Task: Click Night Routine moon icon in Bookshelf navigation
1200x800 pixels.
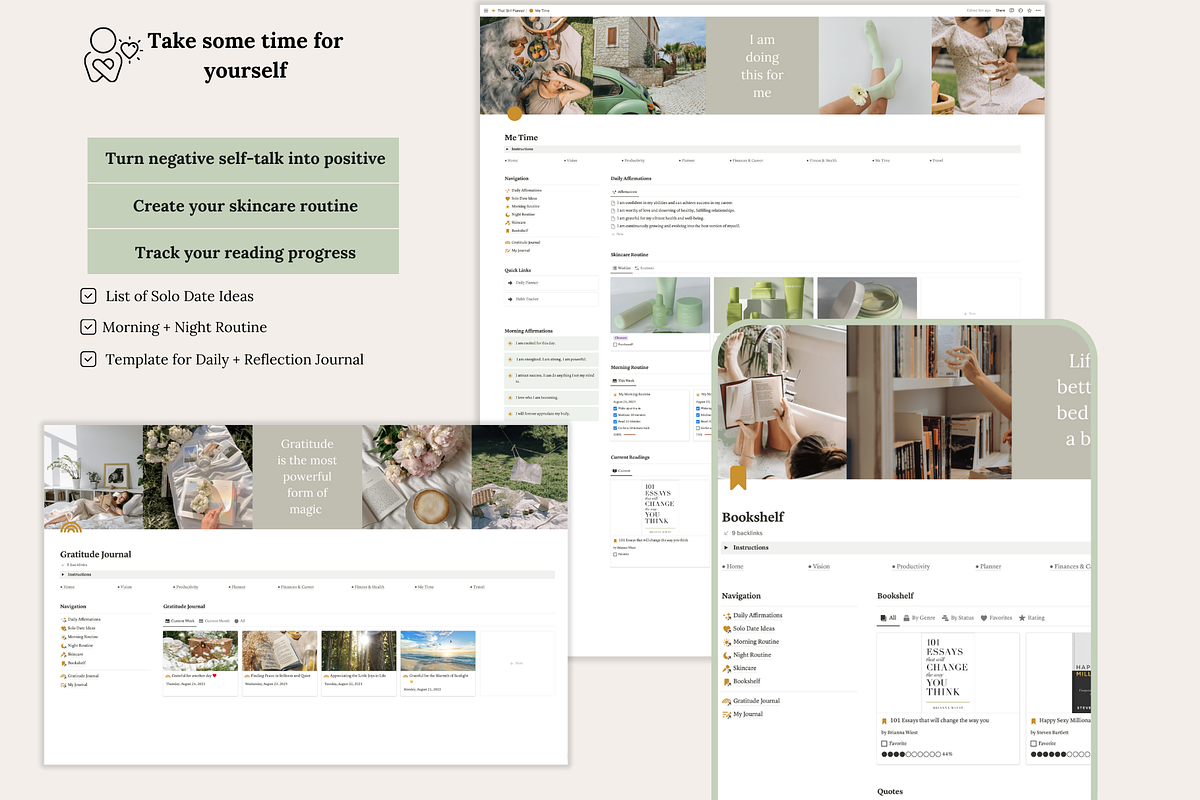Action: [726, 655]
